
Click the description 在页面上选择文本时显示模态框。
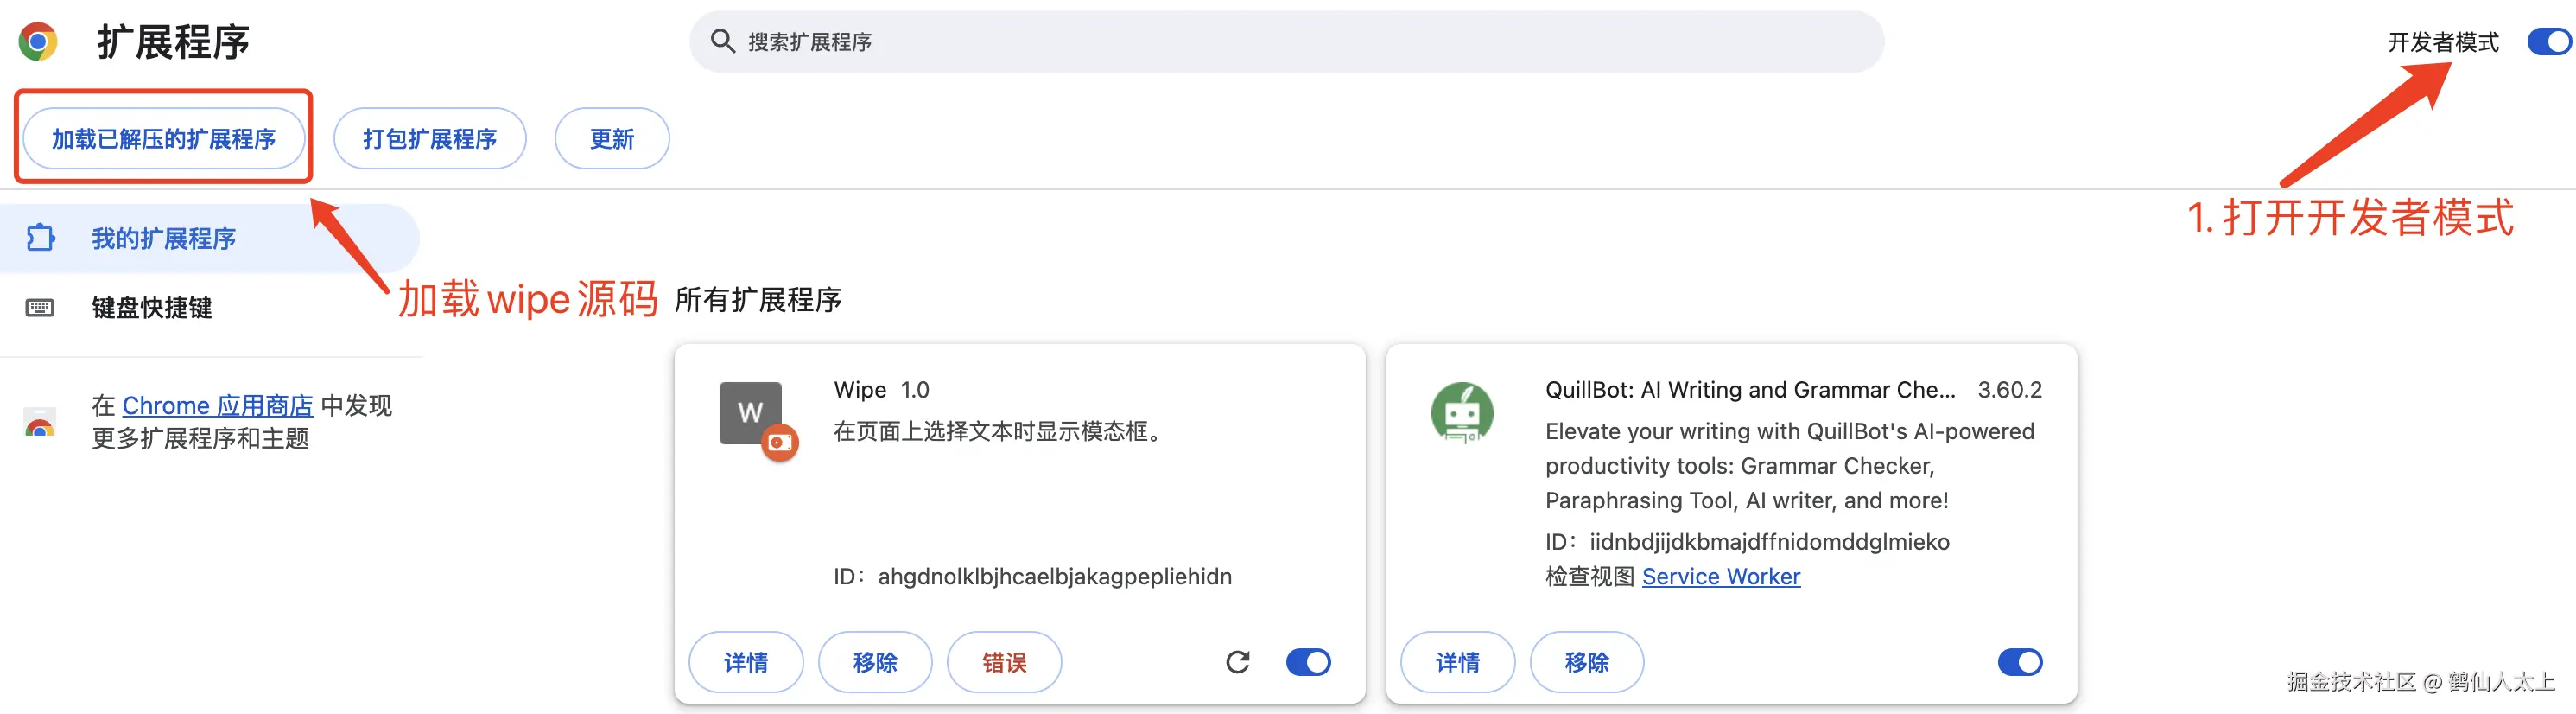click(x=1002, y=432)
